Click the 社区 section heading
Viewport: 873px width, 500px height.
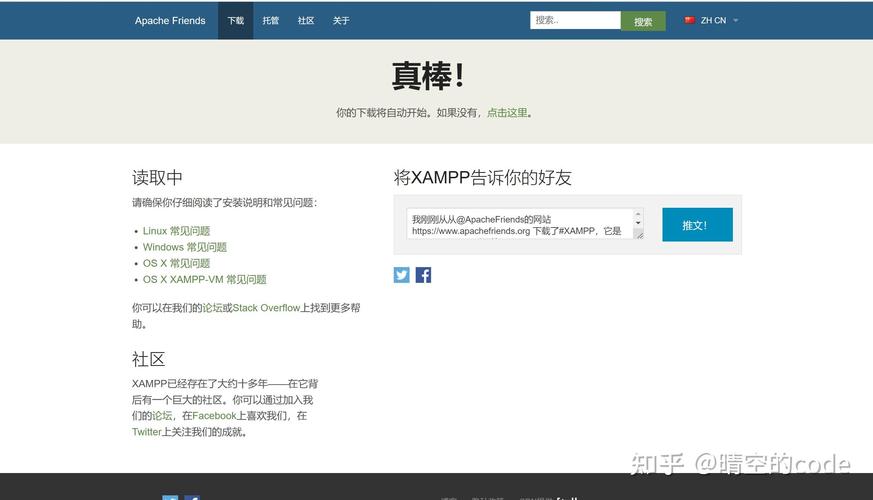pos(149,359)
